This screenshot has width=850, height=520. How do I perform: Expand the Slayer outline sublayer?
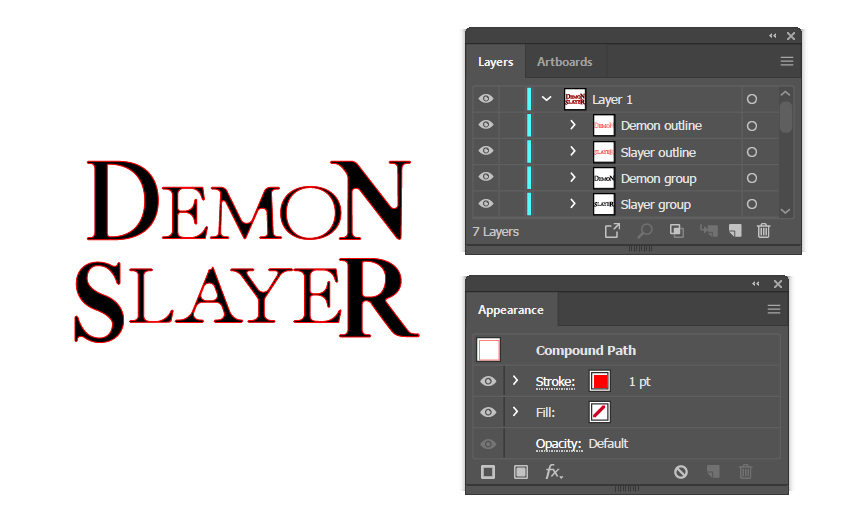pyautogui.click(x=572, y=151)
